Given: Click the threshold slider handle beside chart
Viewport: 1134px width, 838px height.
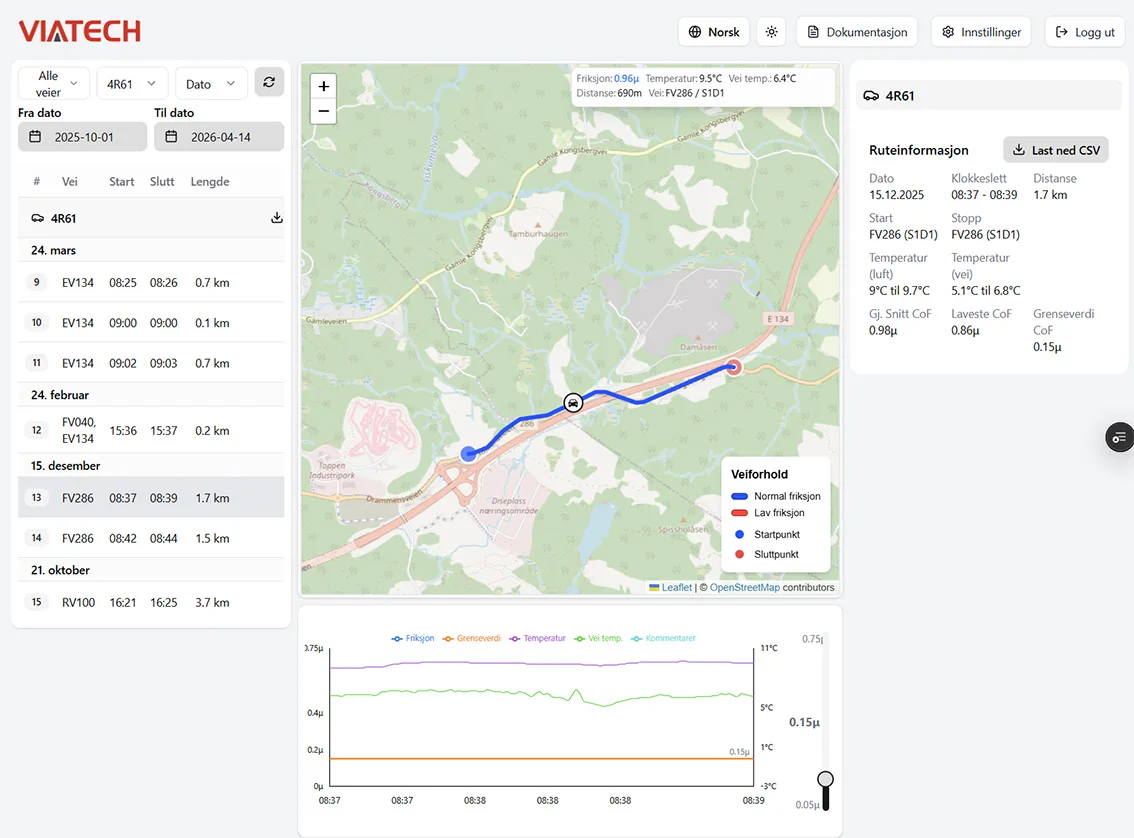Looking at the screenshot, I should pyautogui.click(x=825, y=779).
